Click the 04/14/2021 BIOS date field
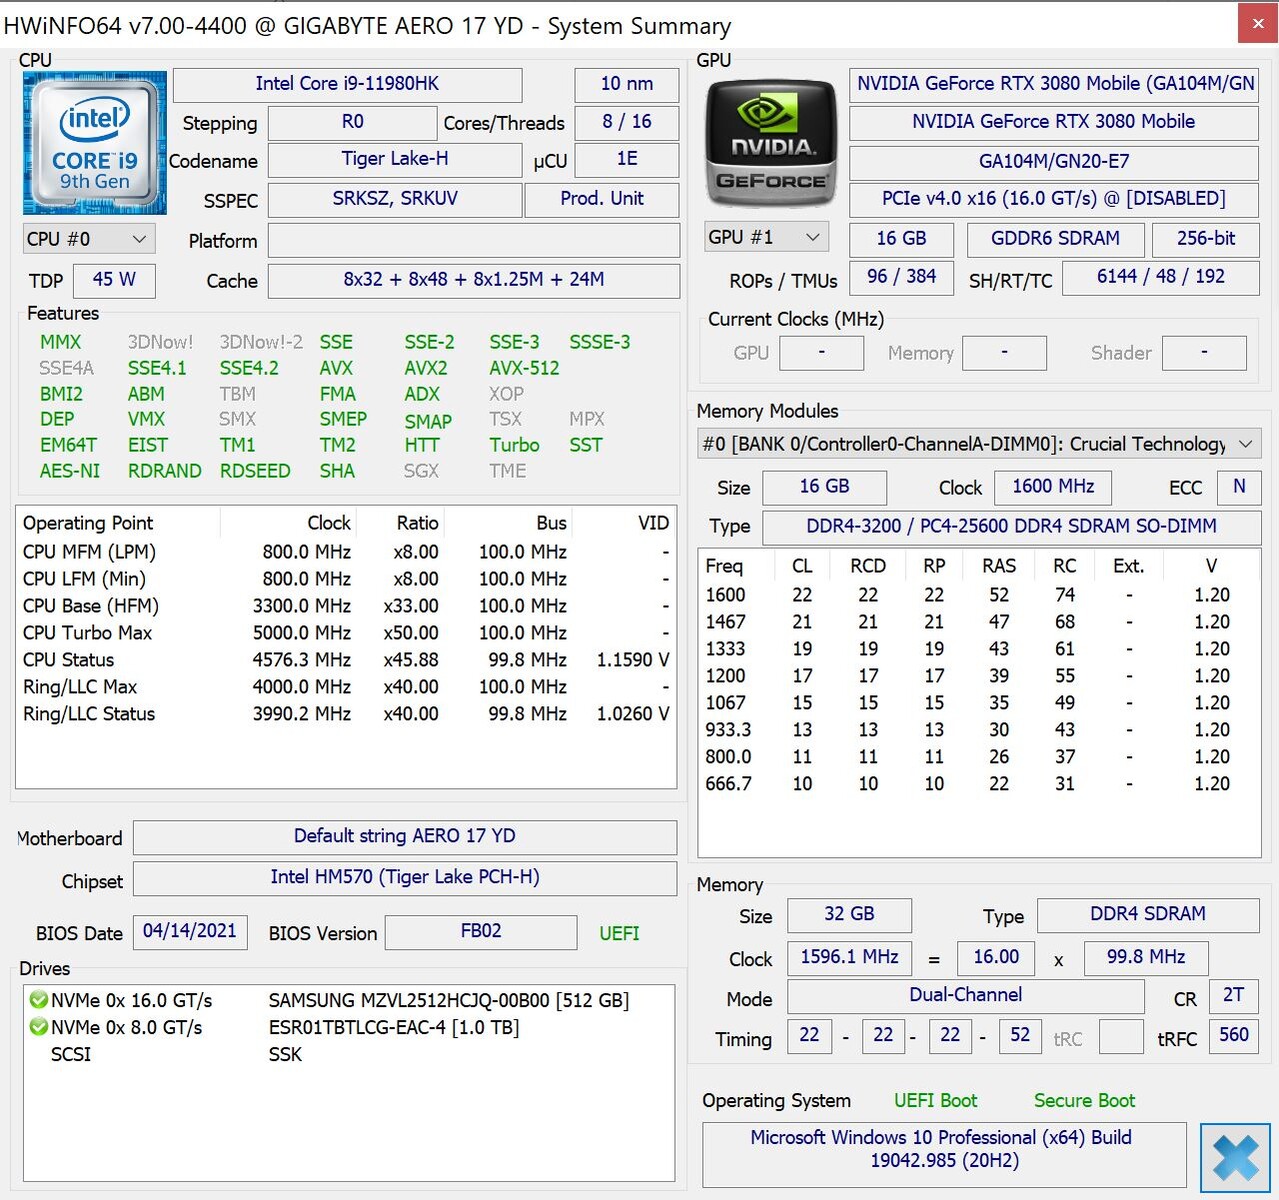The height and width of the screenshot is (1200, 1279). (189, 932)
